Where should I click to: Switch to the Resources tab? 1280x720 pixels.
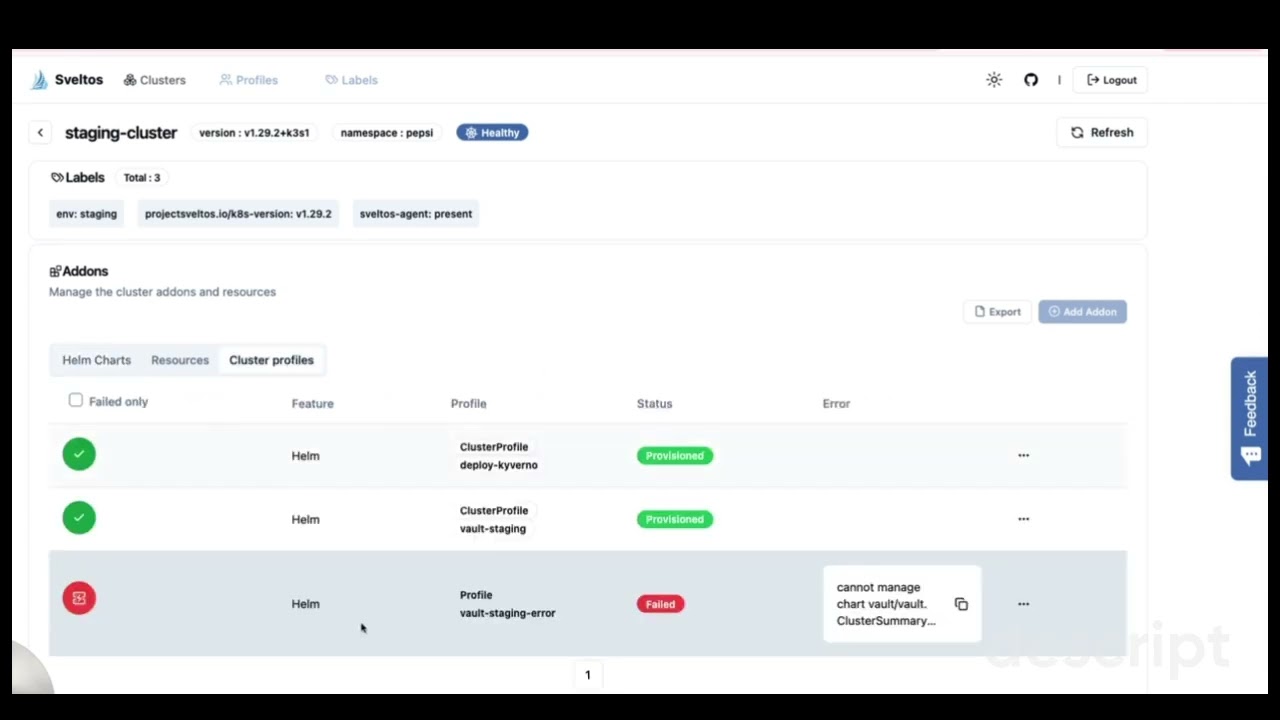pyautogui.click(x=180, y=360)
